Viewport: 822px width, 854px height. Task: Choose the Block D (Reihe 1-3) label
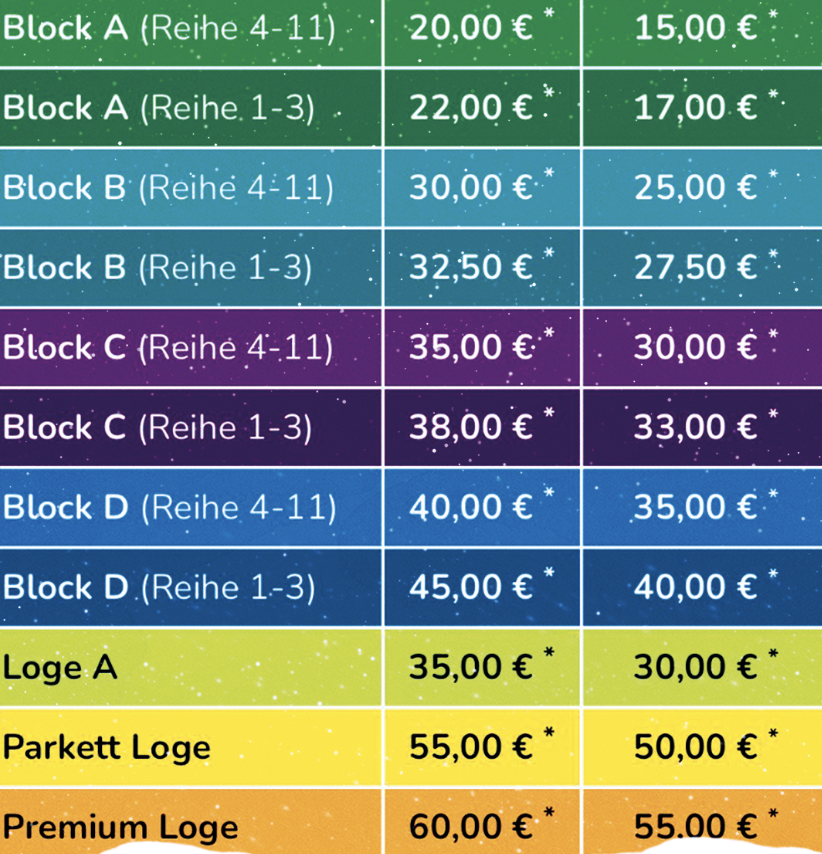click(159, 588)
